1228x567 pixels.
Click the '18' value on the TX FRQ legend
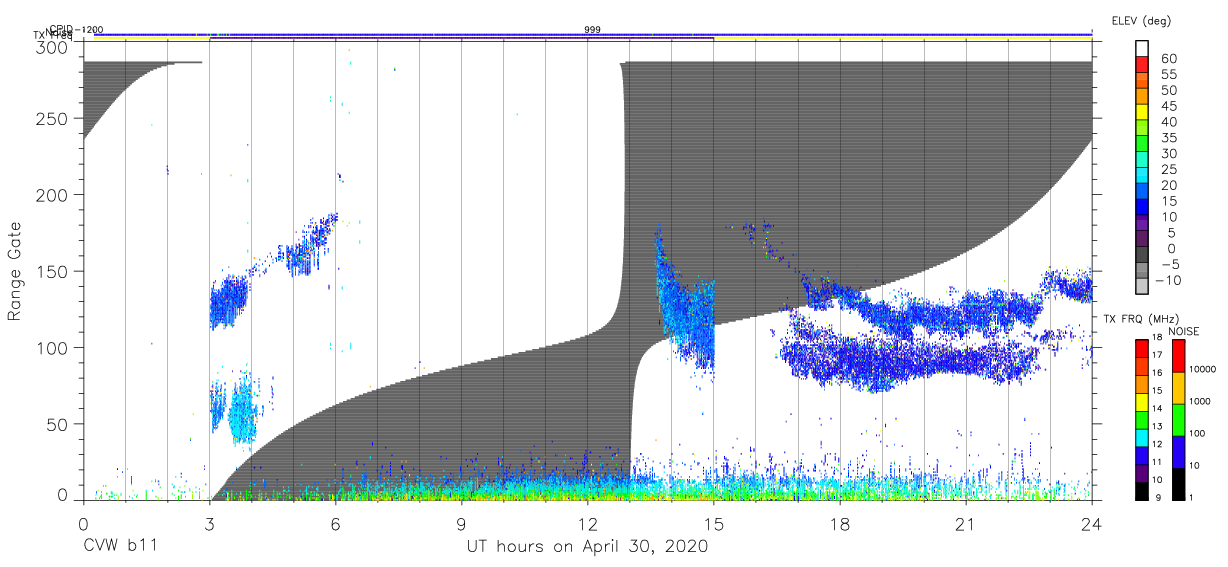1158,338
